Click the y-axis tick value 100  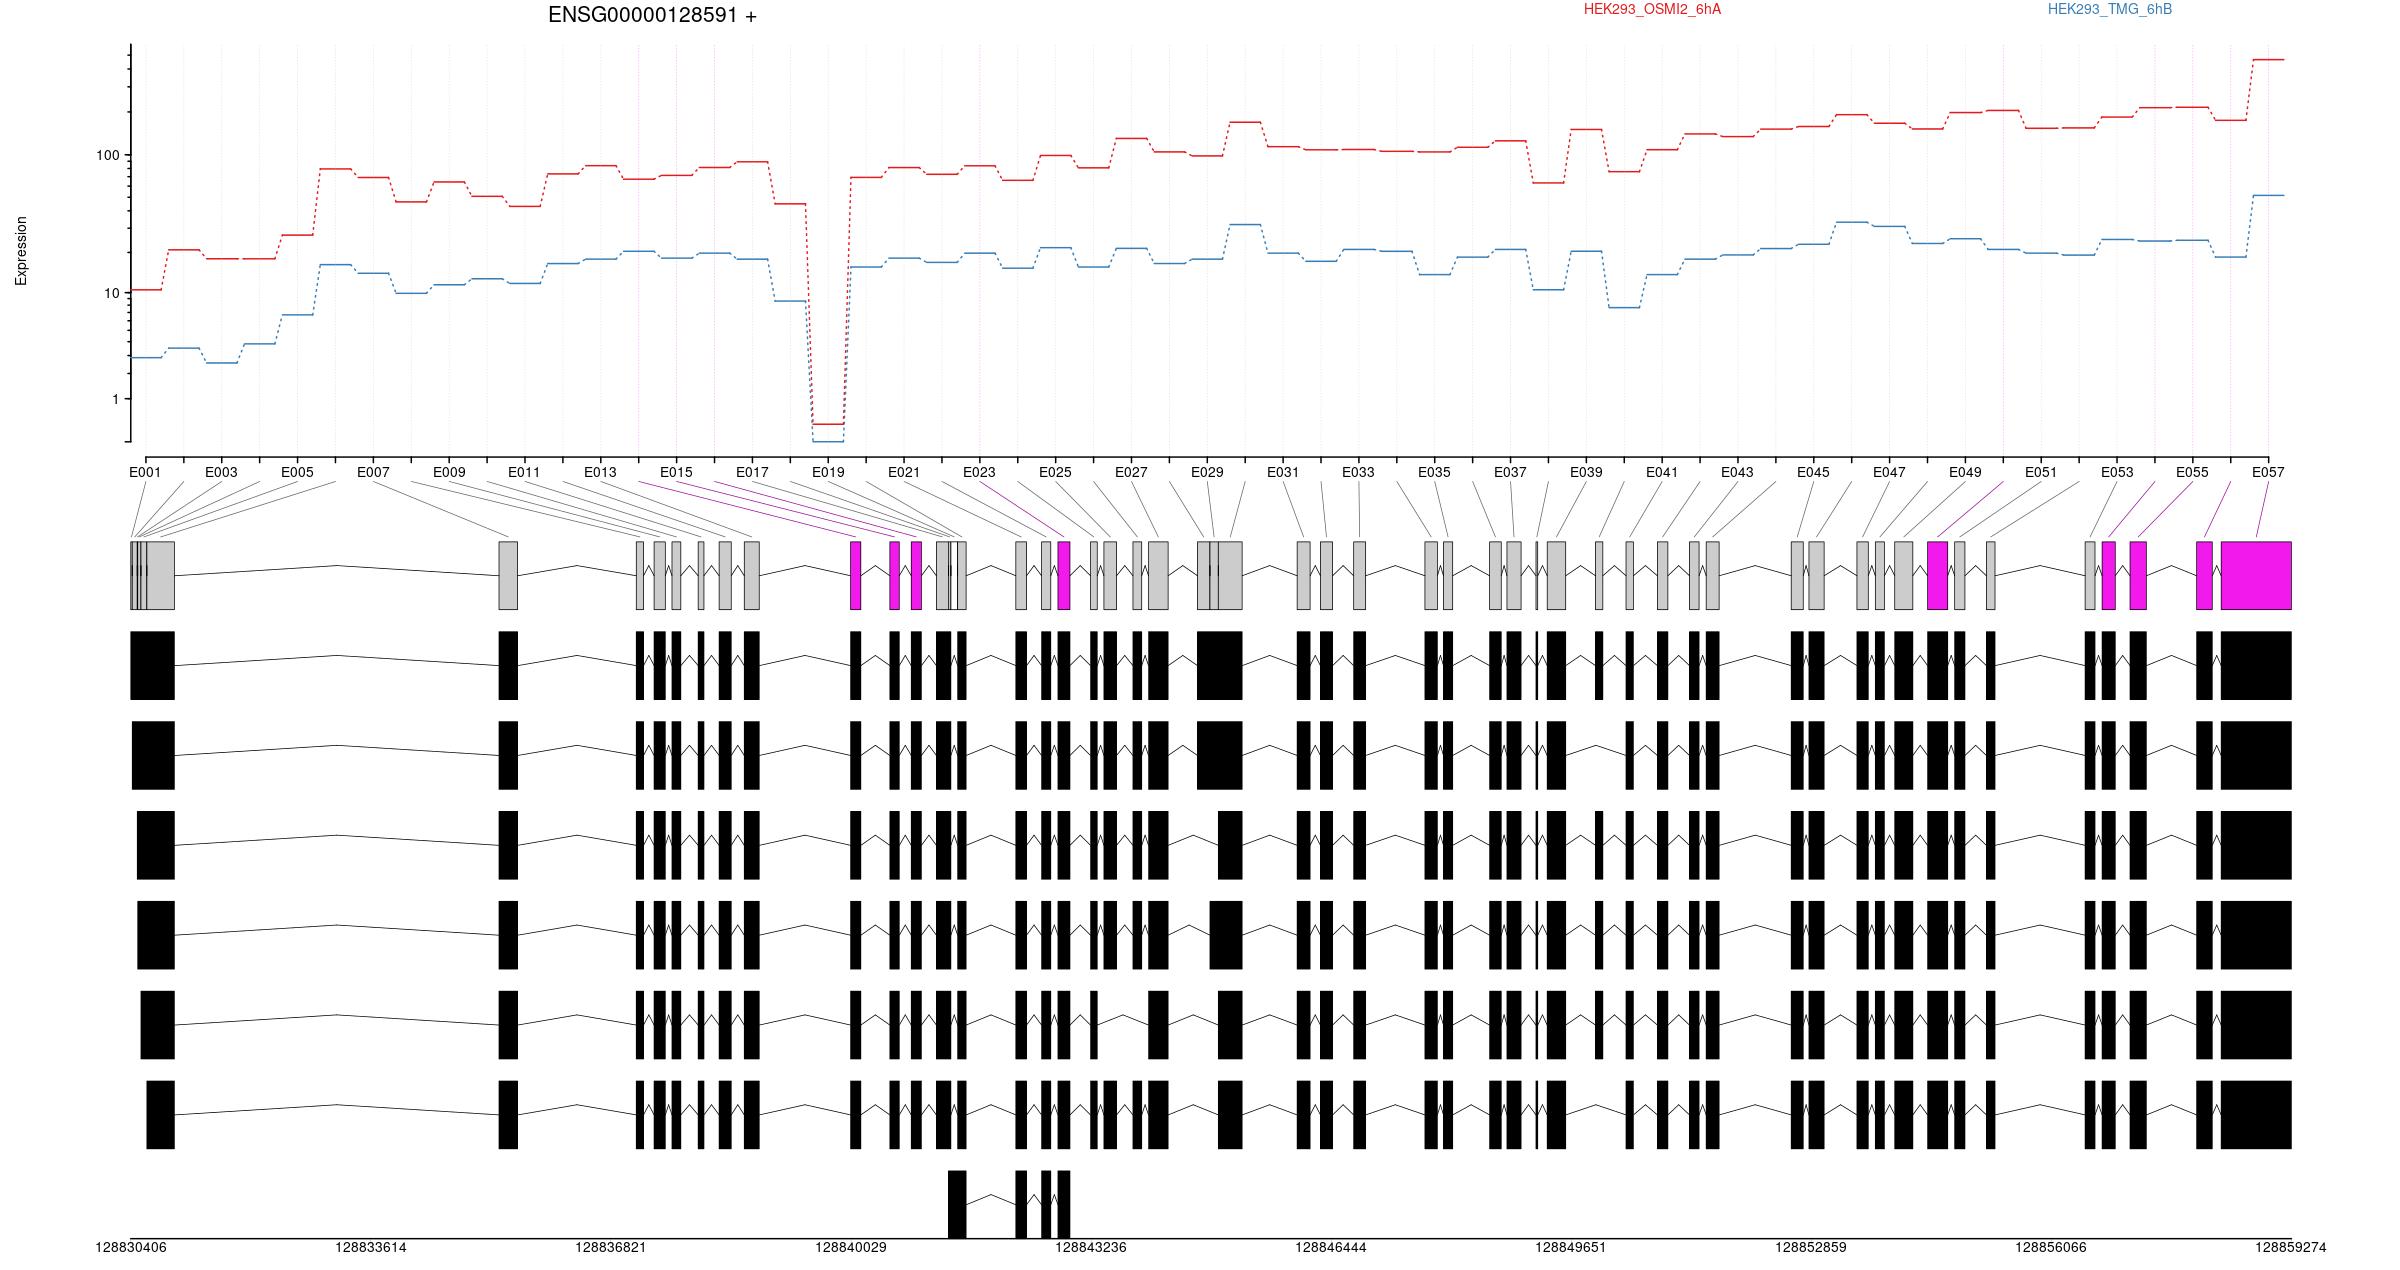coord(107,155)
